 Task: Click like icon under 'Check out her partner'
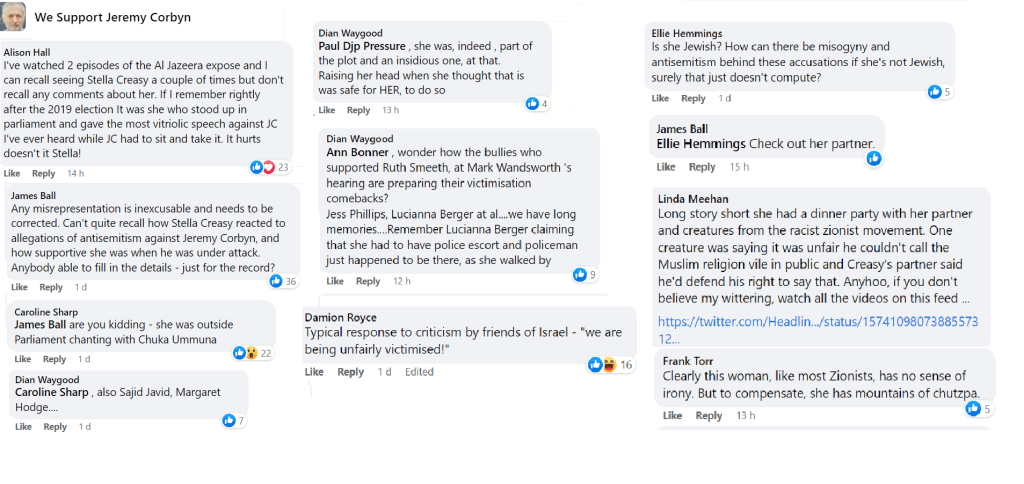(x=874, y=158)
